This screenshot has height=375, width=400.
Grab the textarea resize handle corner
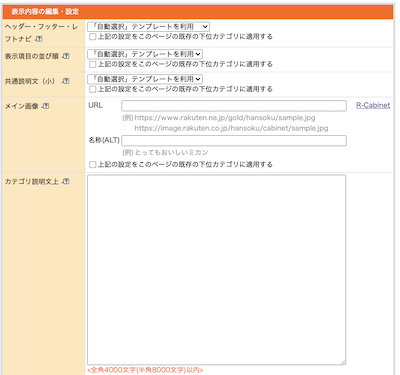point(343,362)
